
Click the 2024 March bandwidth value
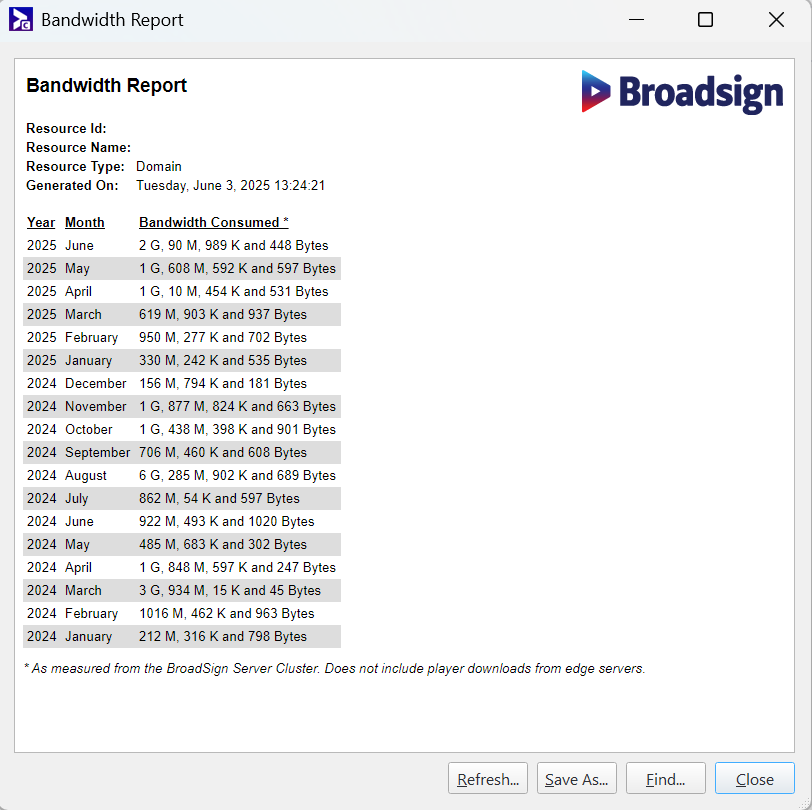point(230,590)
